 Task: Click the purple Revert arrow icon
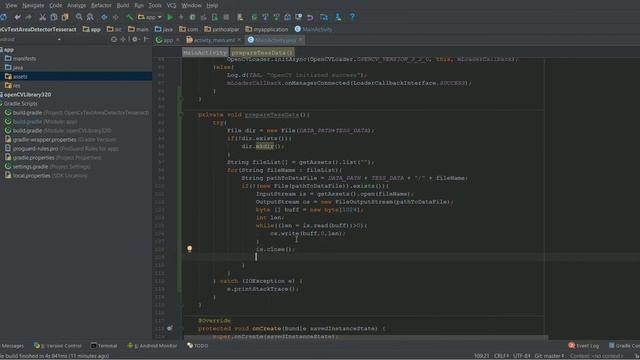(x=310, y=17)
